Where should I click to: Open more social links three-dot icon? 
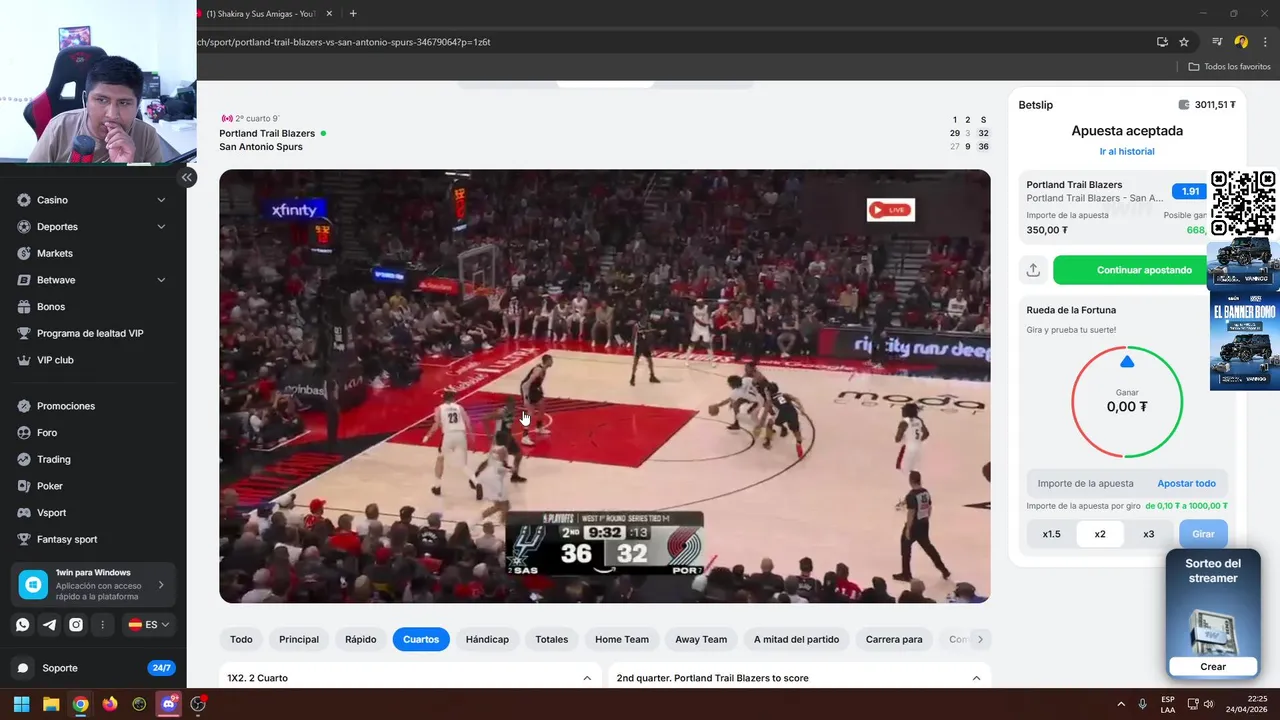103,624
